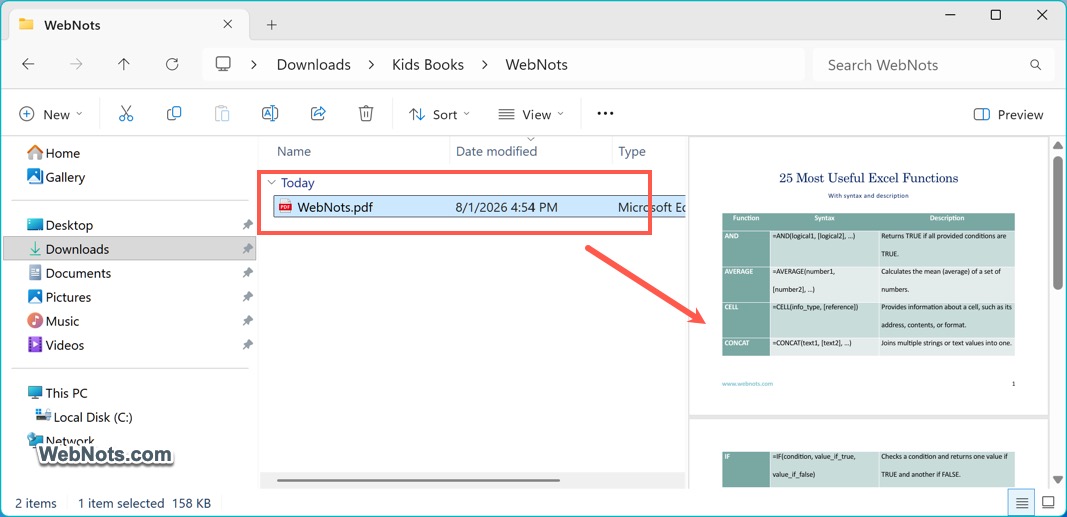Click the first PDF page preview thumbnail
The height and width of the screenshot is (517, 1067).
tap(868, 276)
